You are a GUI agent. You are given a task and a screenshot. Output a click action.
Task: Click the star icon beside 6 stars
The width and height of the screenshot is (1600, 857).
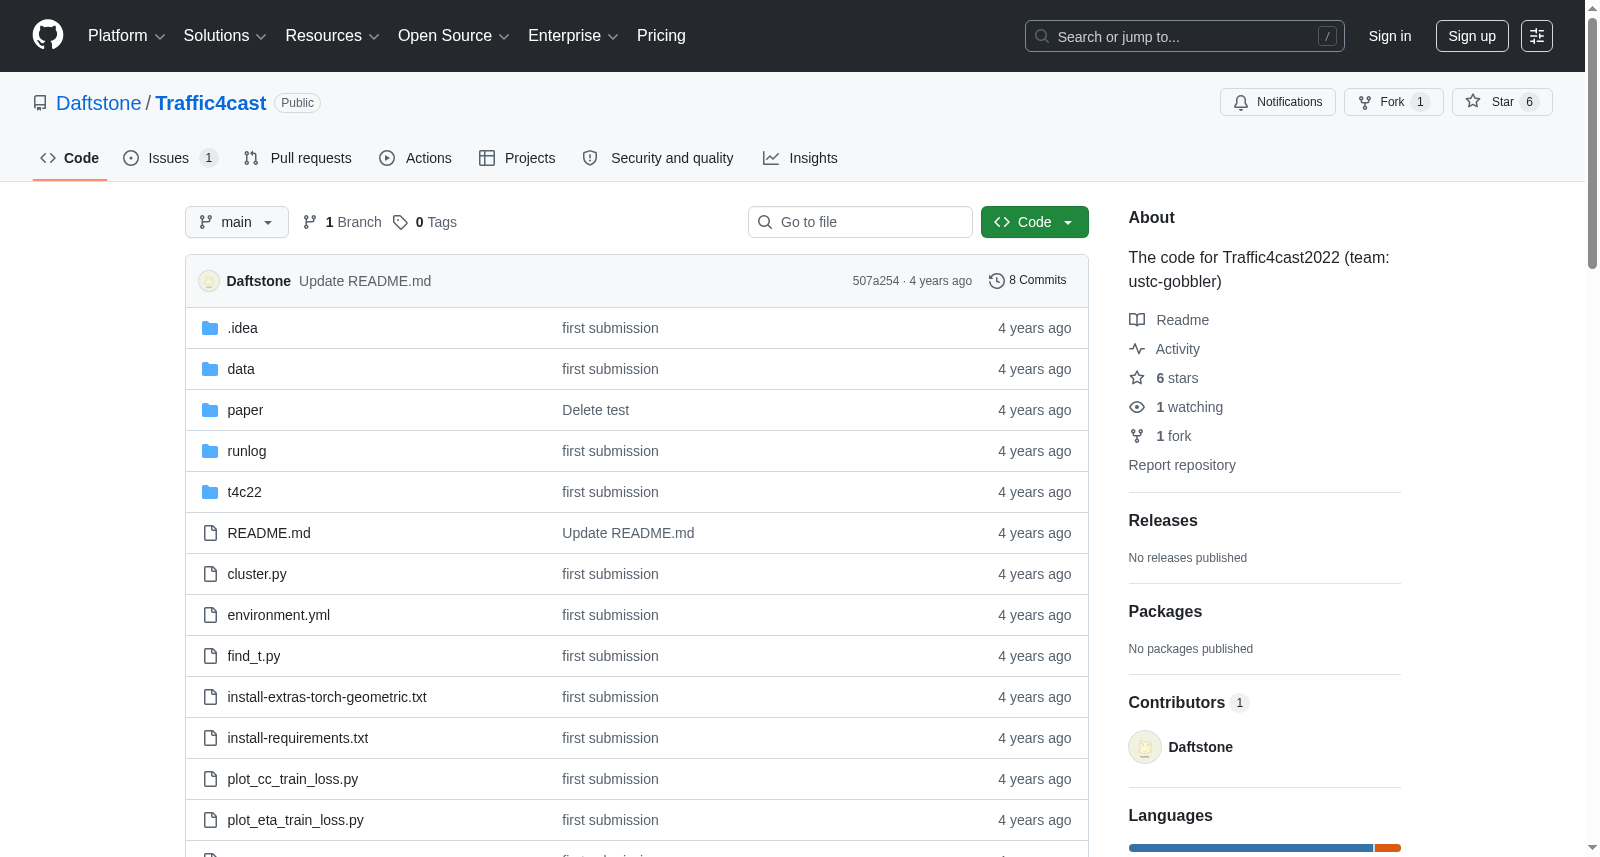(1137, 378)
